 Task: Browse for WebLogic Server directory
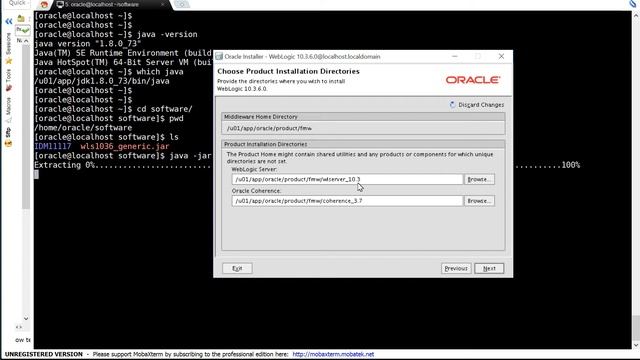click(479, 179)
